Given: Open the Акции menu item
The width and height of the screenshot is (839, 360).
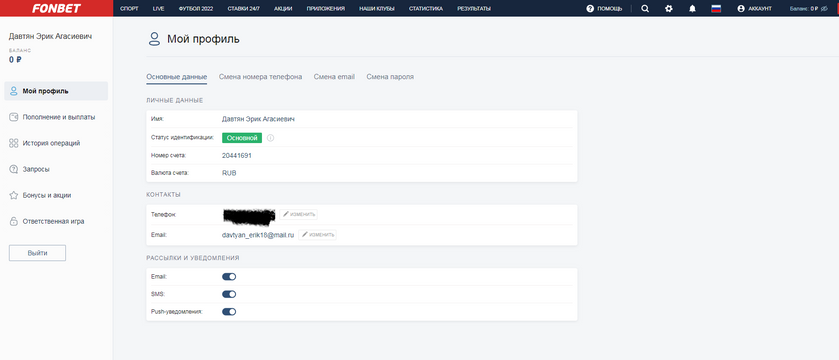Looking at the screenshot, I should pyautogui.click(x=283, y=9).
